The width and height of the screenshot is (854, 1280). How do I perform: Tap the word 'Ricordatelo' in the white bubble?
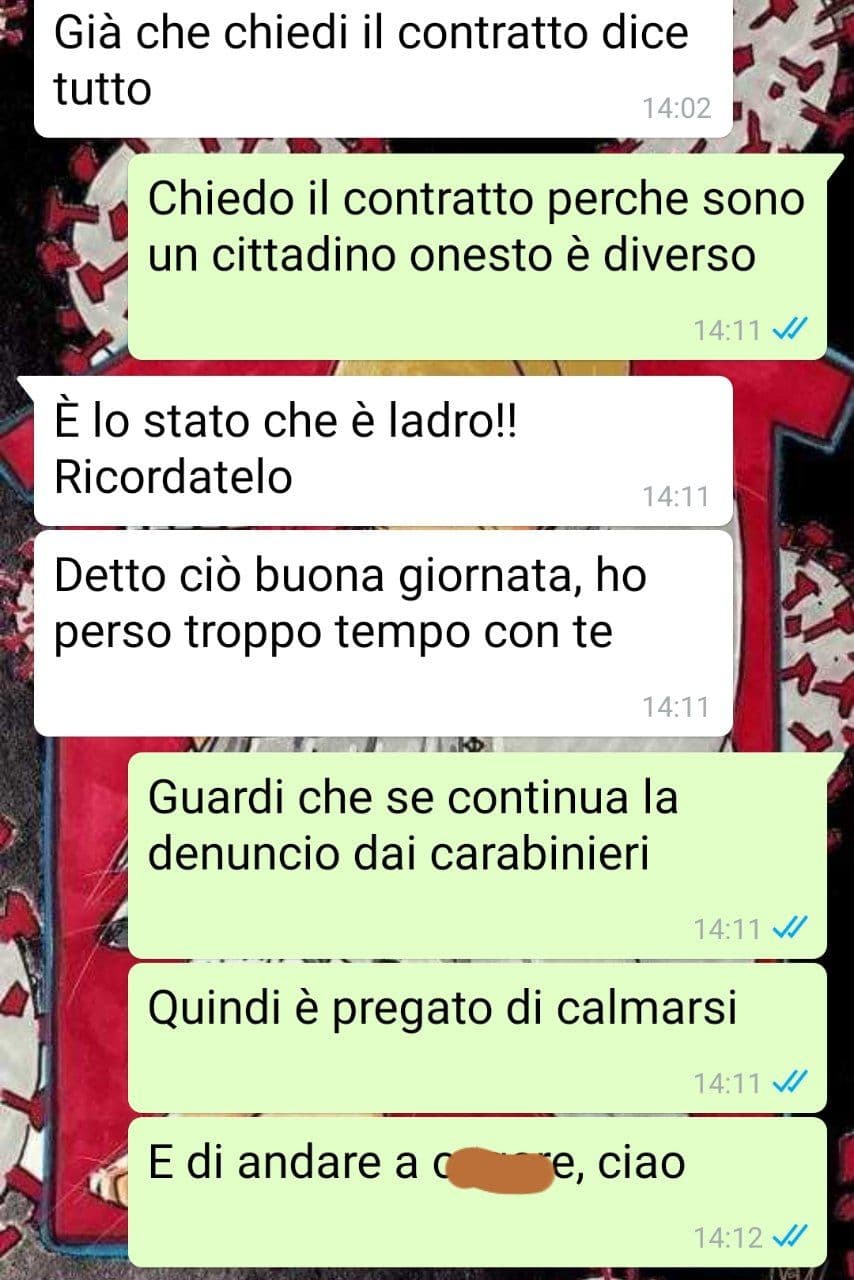pos(173,477)
